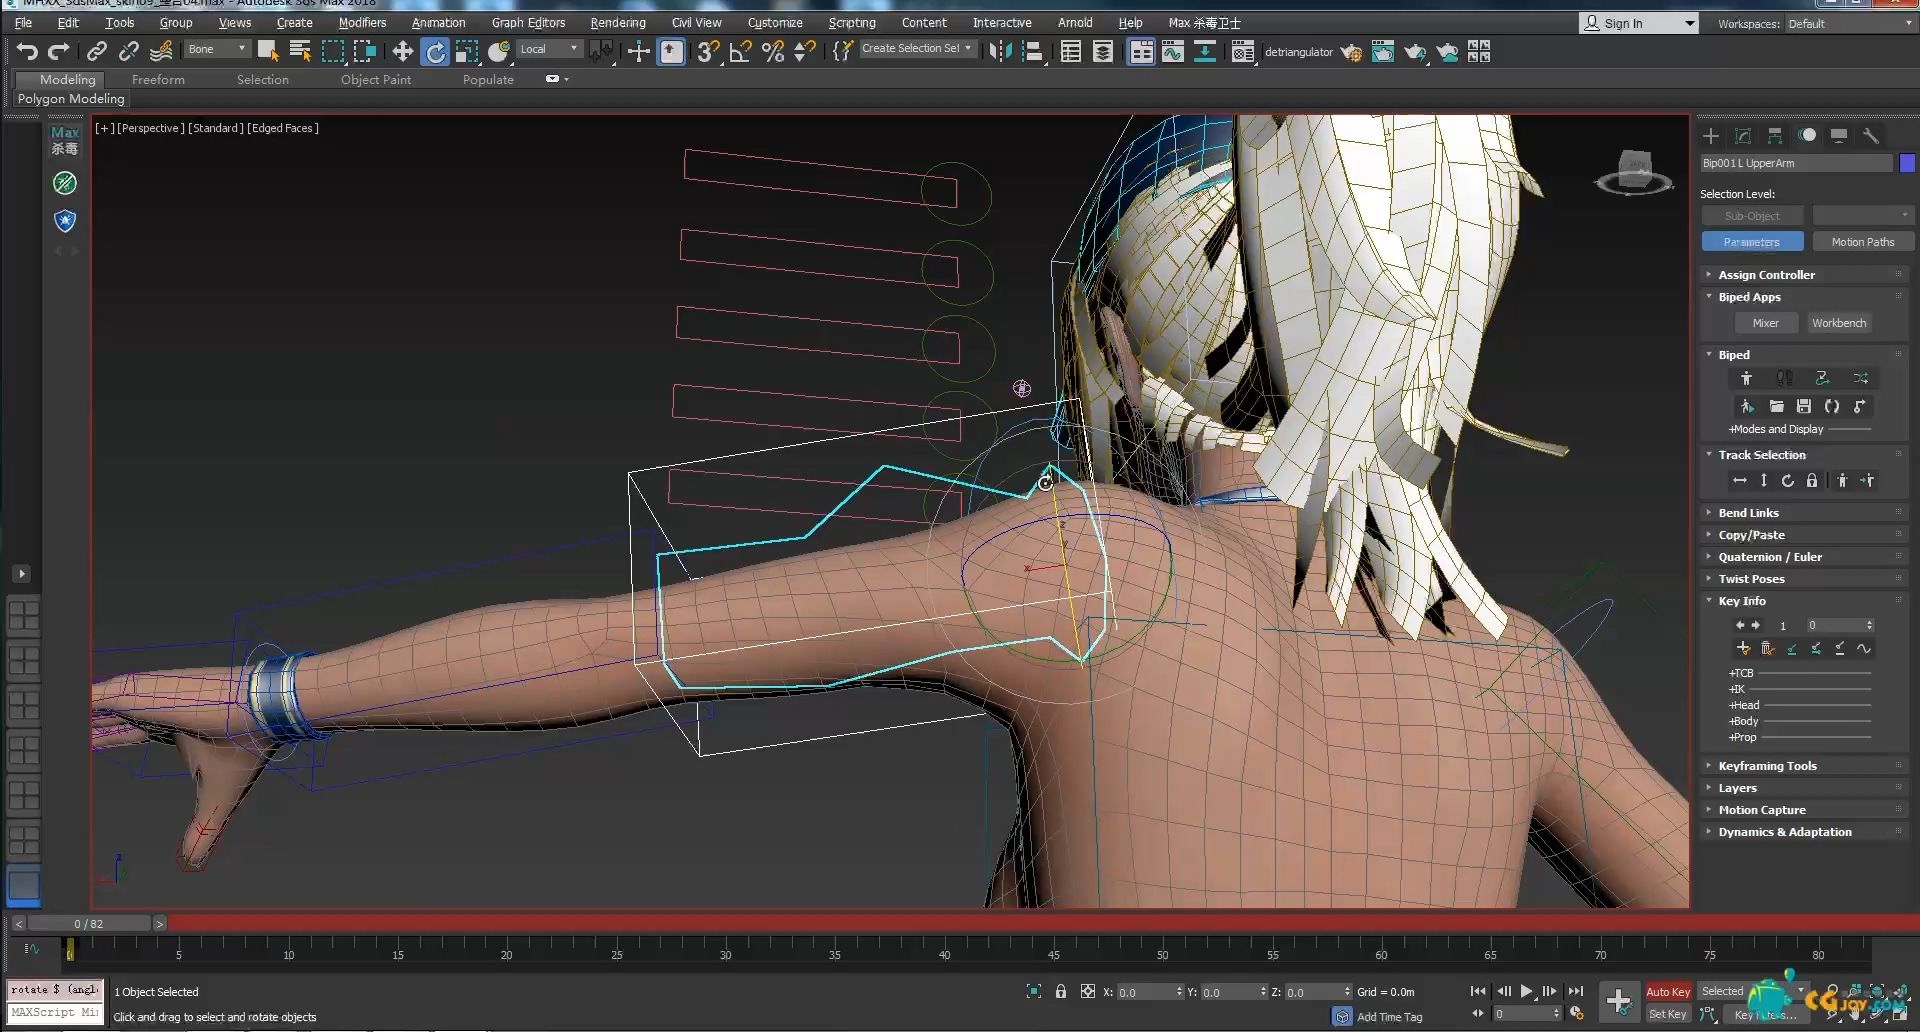The image size is (1920, 1032).
Task: Click the Select and Place tool
Action: coord(499,52)
